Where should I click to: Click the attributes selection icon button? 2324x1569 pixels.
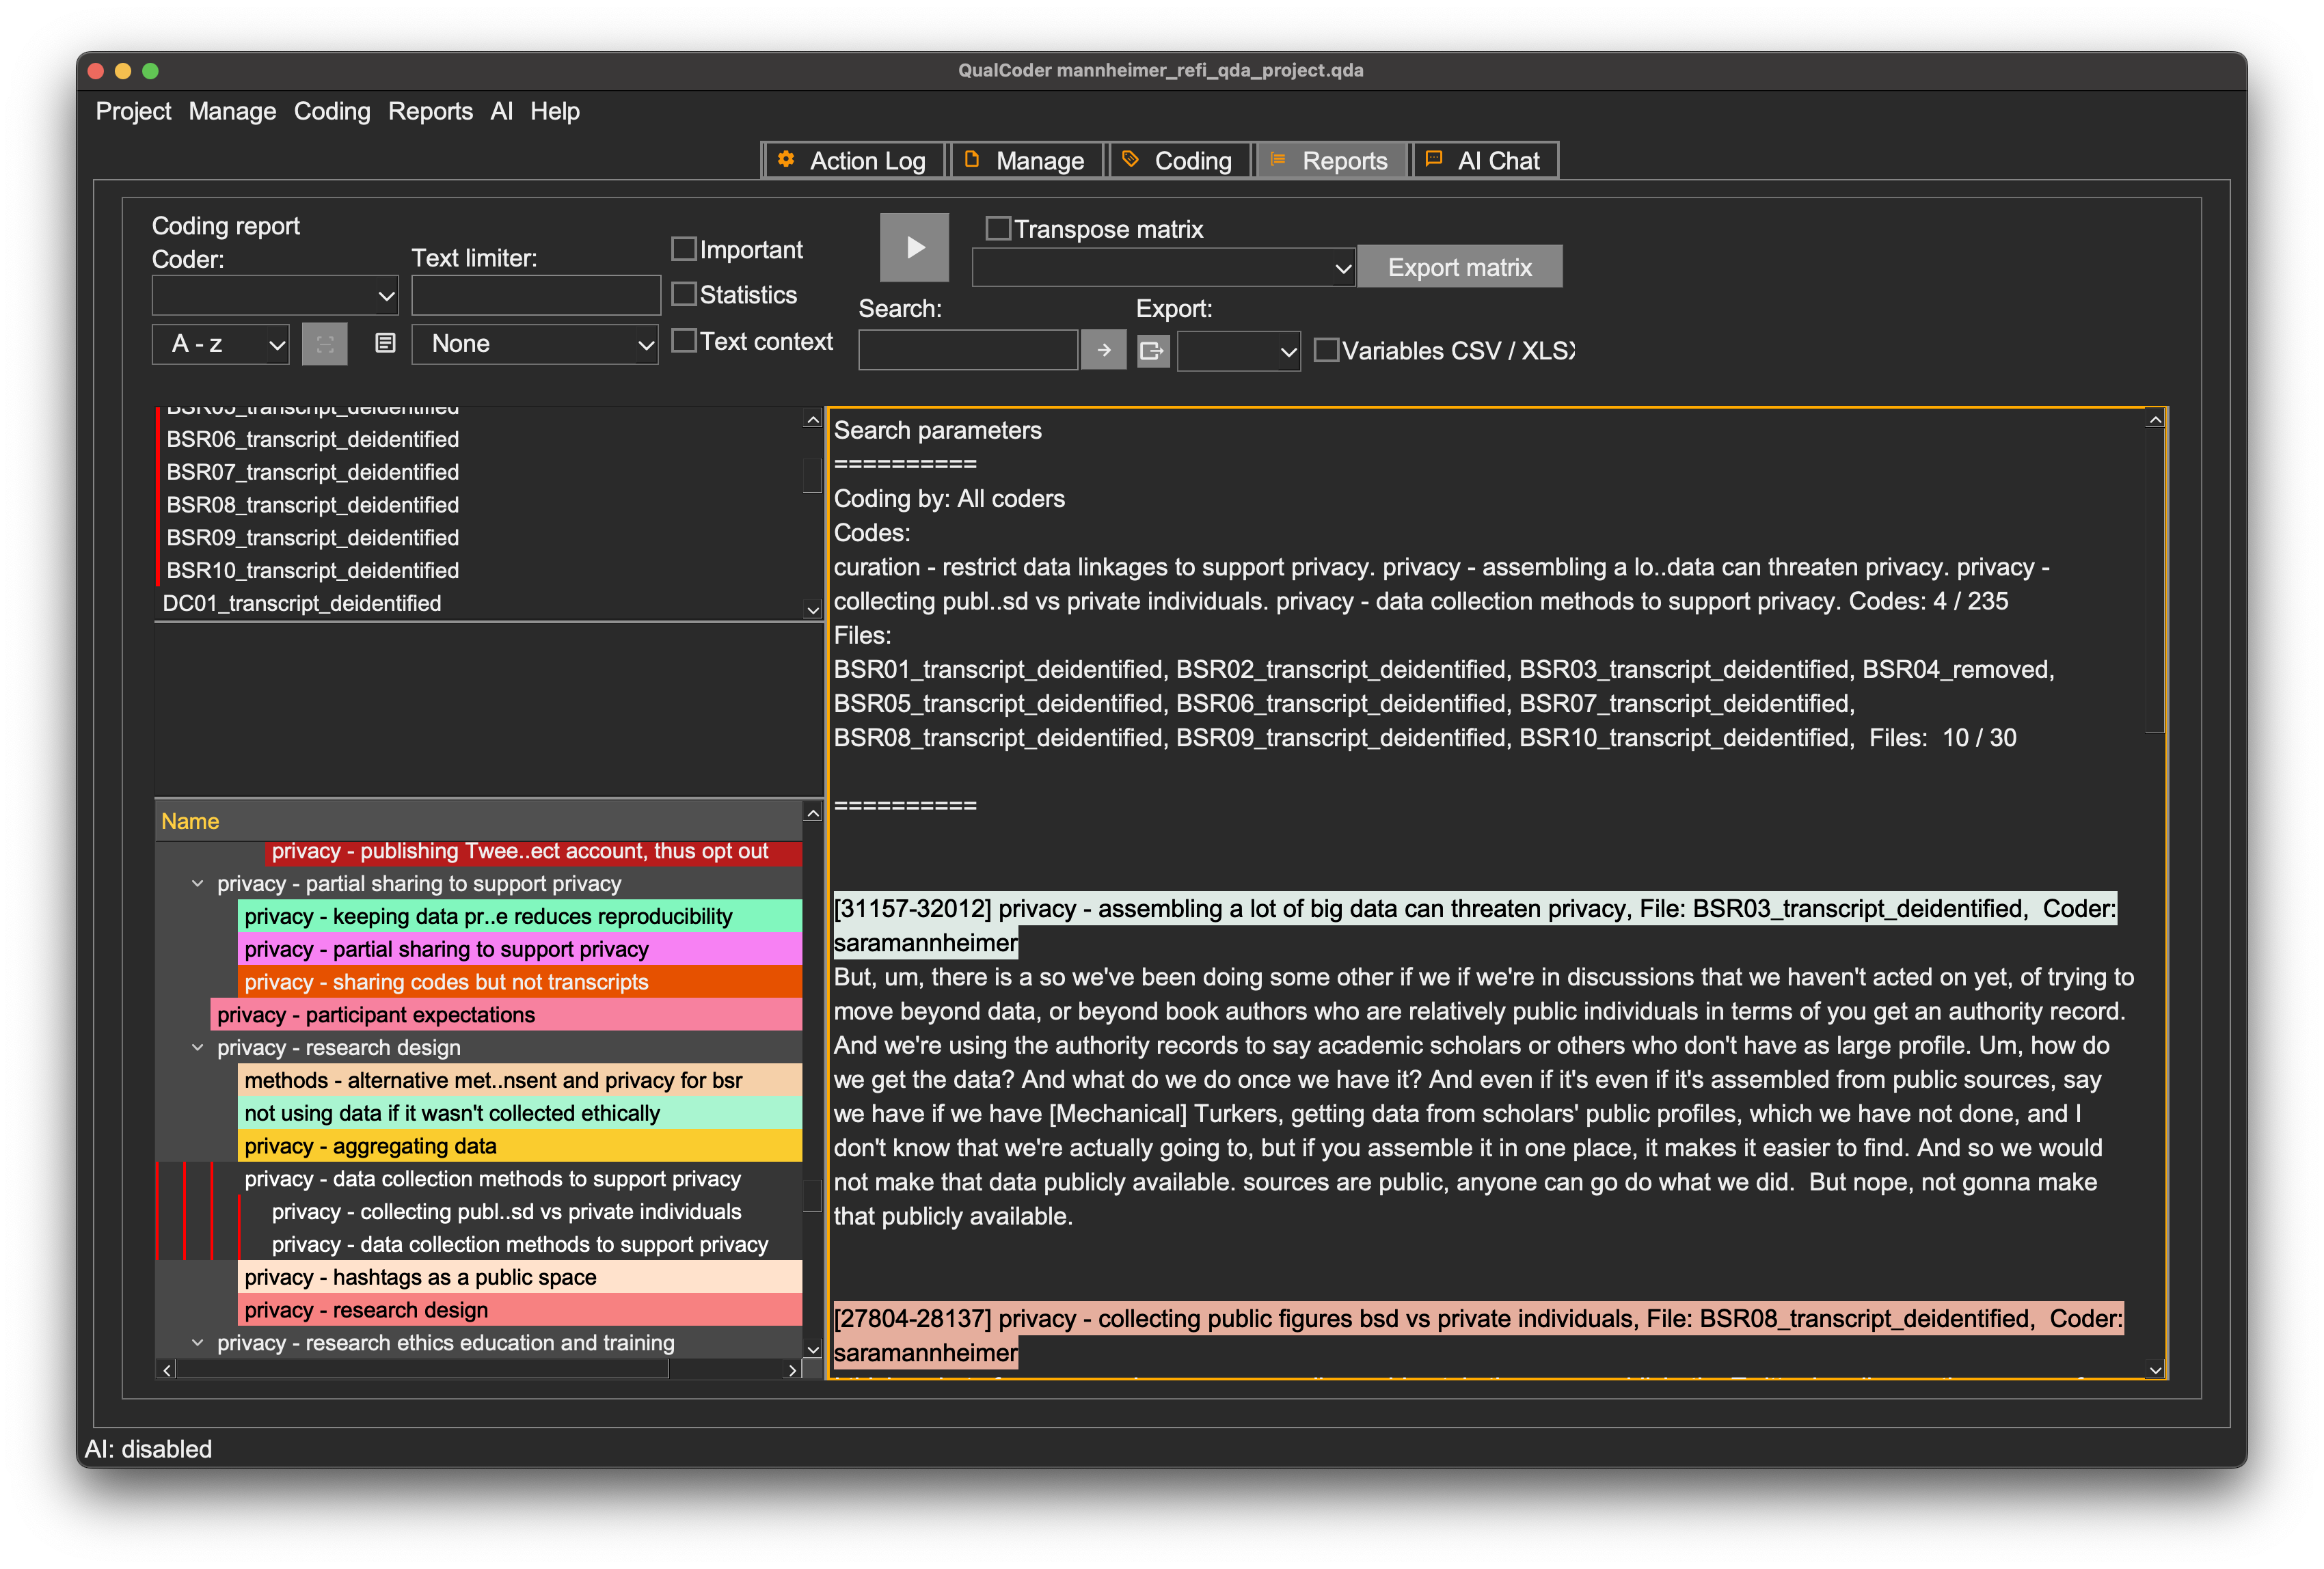click(324, 344)
